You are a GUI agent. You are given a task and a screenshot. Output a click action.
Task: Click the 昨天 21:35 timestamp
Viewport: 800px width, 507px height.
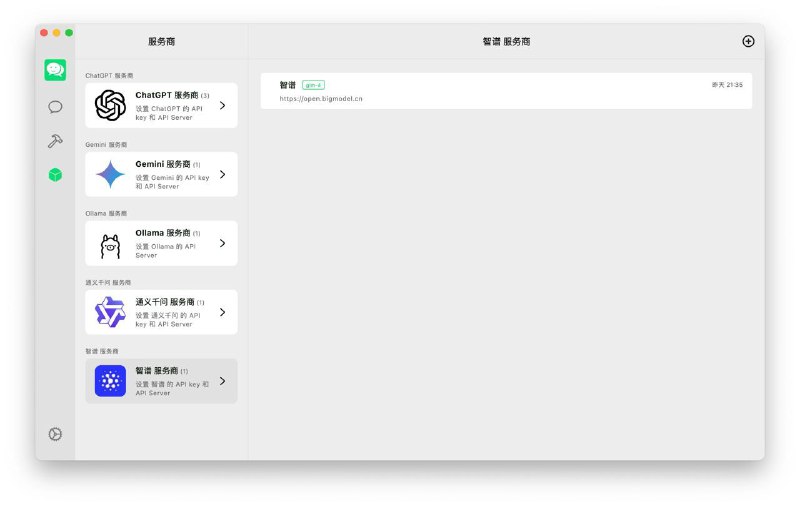click(727, 85)
